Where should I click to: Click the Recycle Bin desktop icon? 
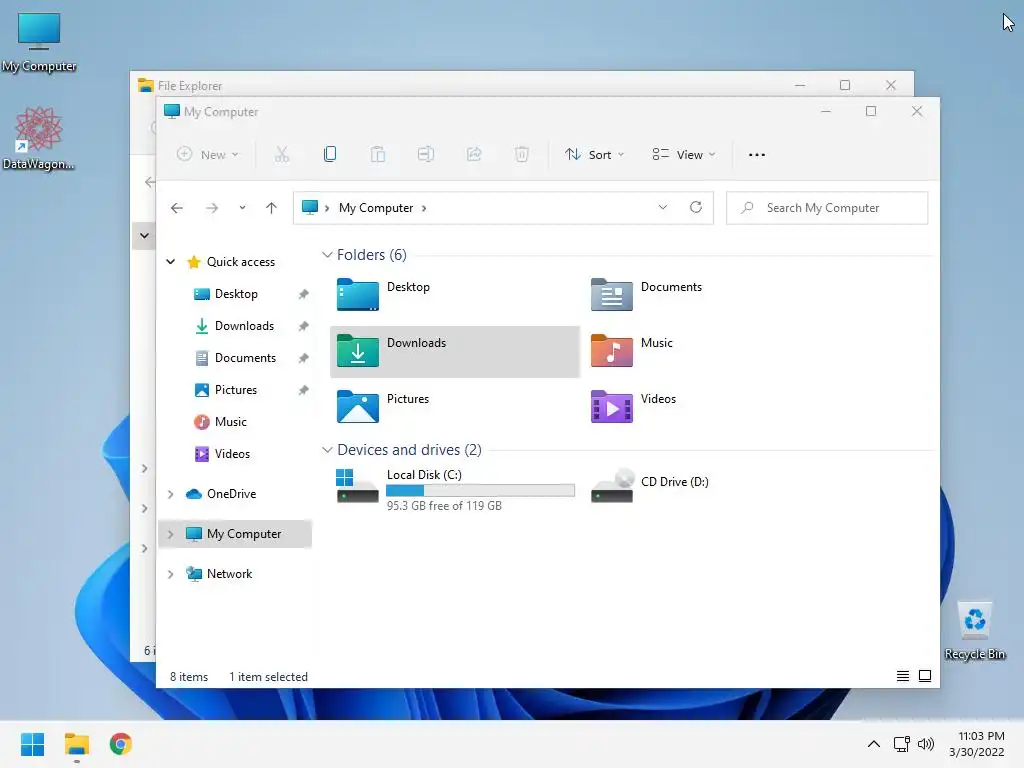(975, 631)
